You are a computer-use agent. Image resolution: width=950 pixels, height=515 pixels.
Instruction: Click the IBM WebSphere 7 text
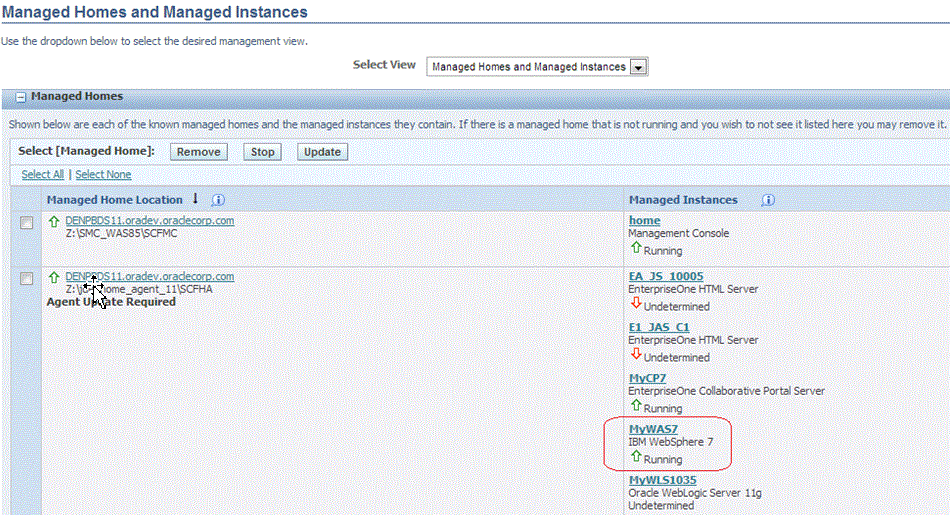coord(671,442)
